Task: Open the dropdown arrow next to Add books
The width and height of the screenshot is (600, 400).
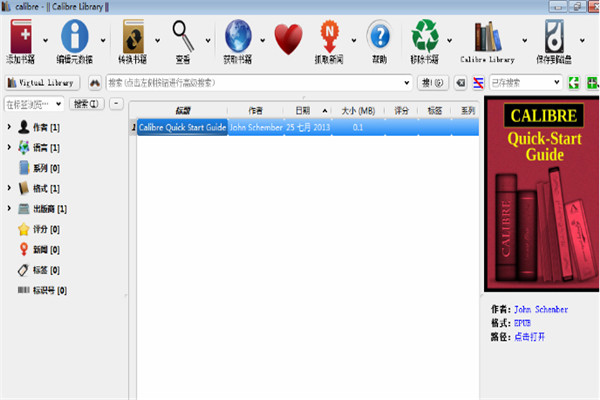Action: pyautogui.click(x=46, y=40)
